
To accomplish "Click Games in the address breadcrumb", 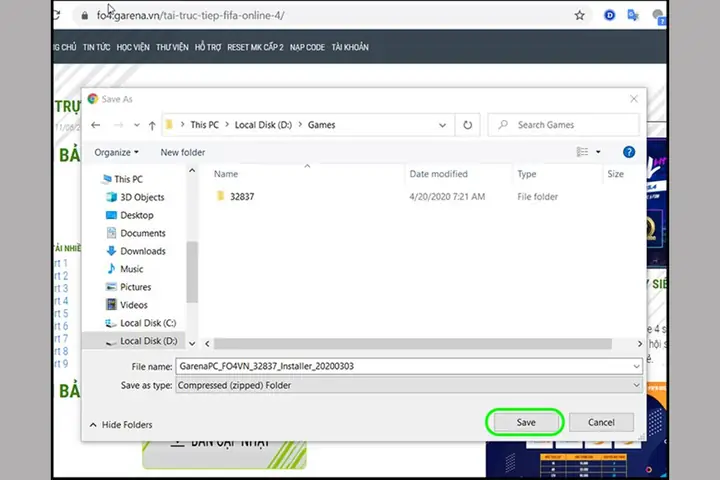I will (x=321, y=125).
